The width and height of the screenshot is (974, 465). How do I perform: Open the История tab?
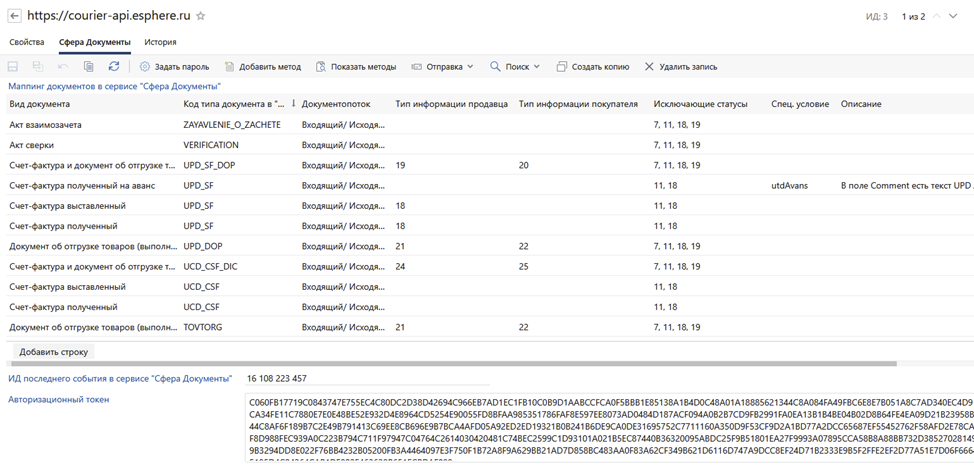point(160,42)
